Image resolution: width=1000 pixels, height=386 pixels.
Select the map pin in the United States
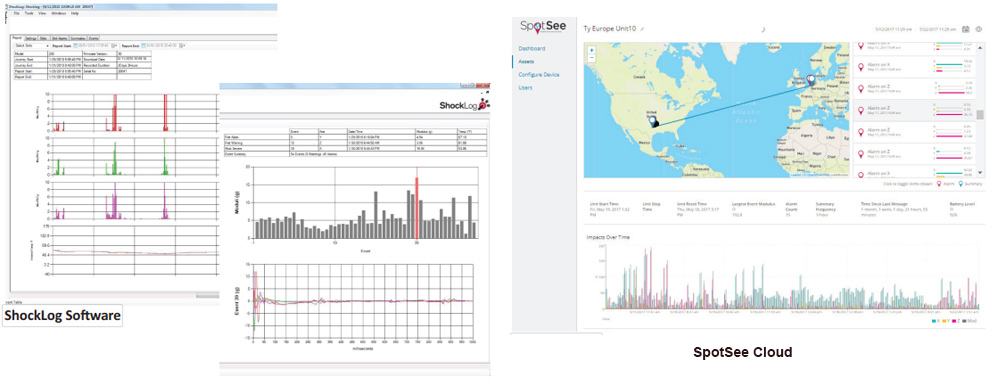[x=653, y=120]
